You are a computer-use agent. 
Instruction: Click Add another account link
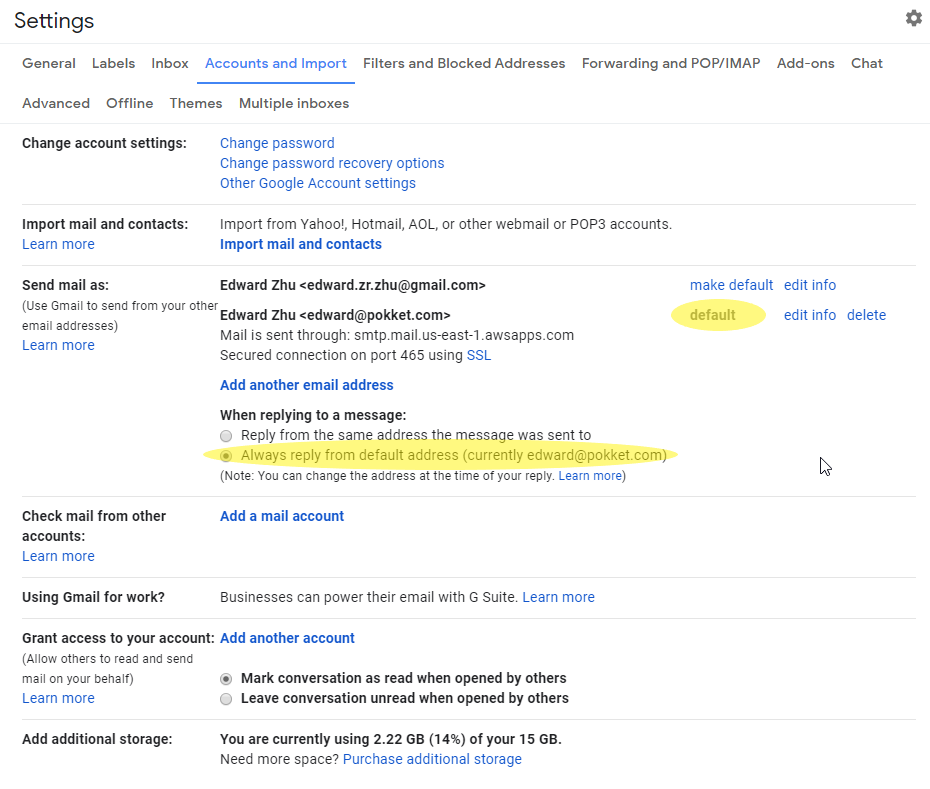click(x=287, y=638)
